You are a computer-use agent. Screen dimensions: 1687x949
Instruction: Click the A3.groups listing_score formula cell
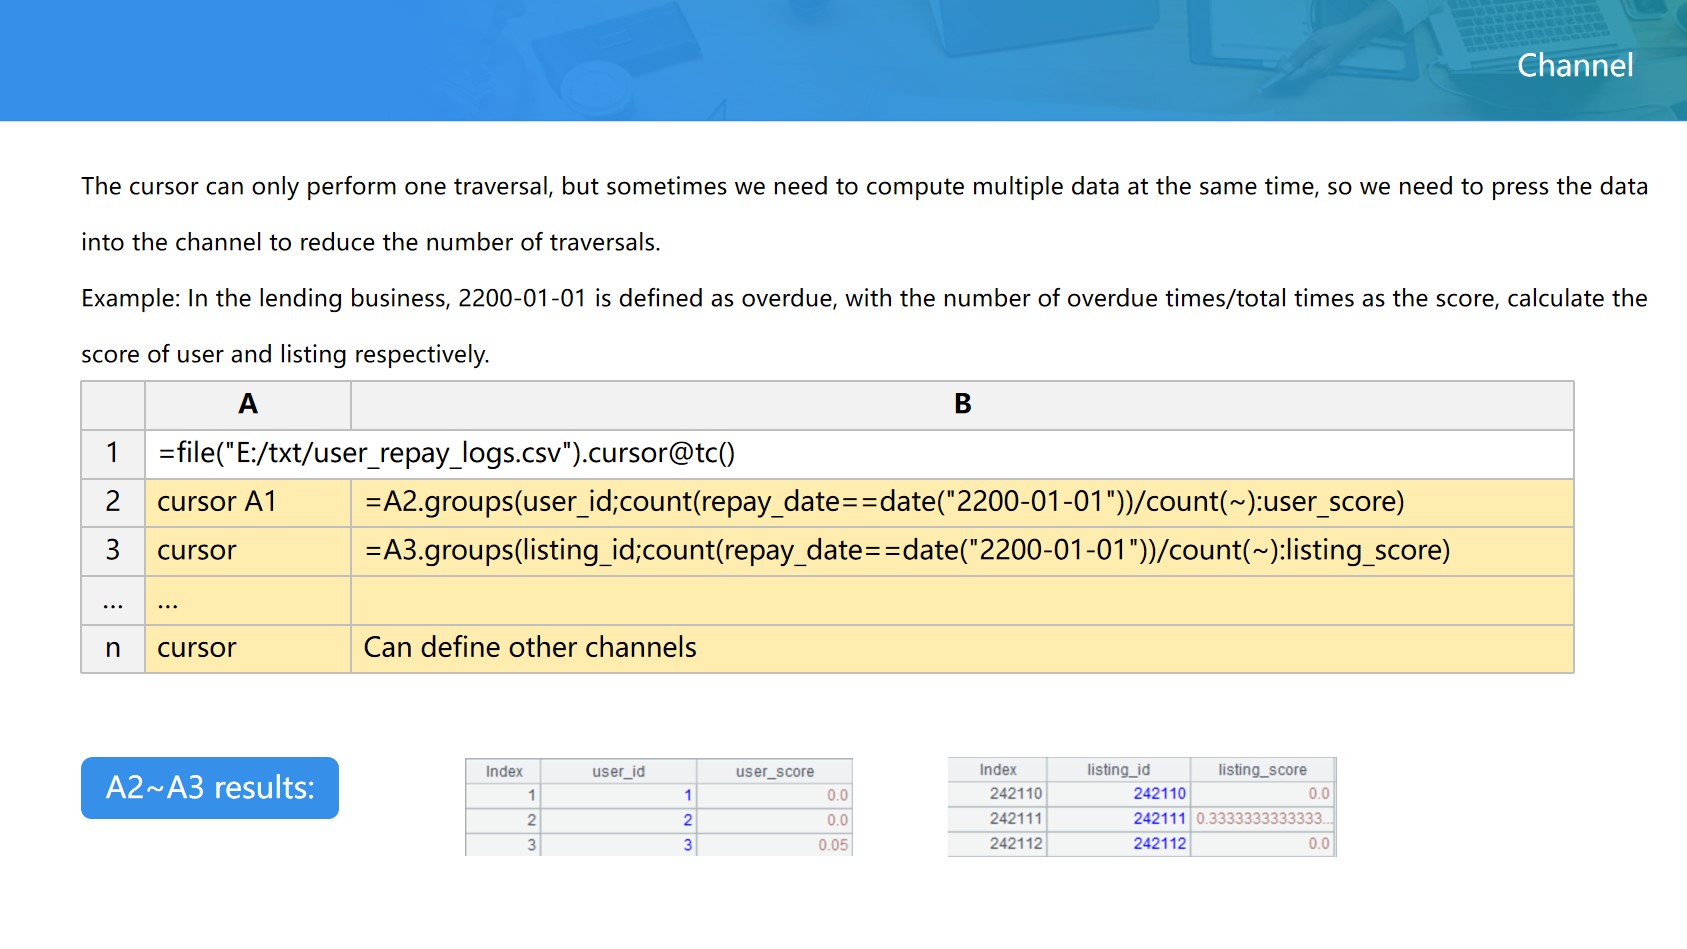point(907,551)
